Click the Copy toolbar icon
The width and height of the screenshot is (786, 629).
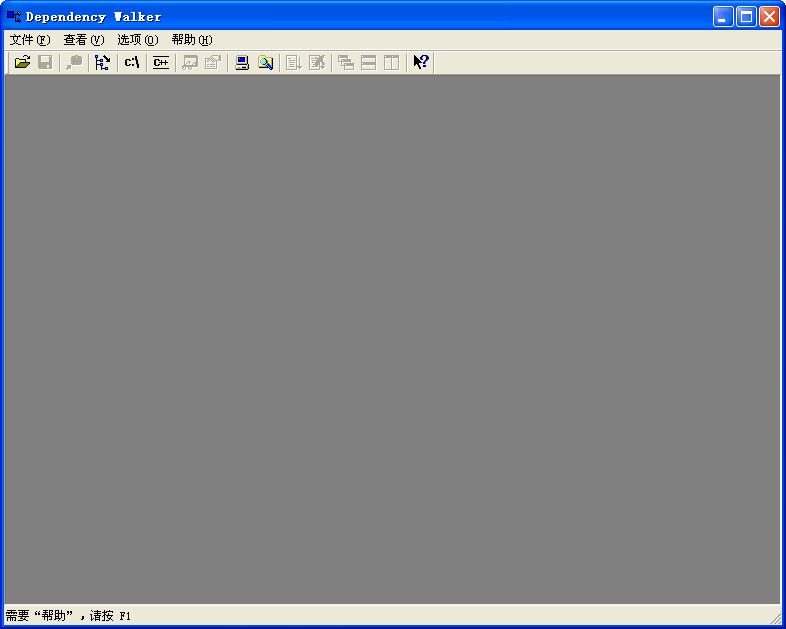coord(74,63)
